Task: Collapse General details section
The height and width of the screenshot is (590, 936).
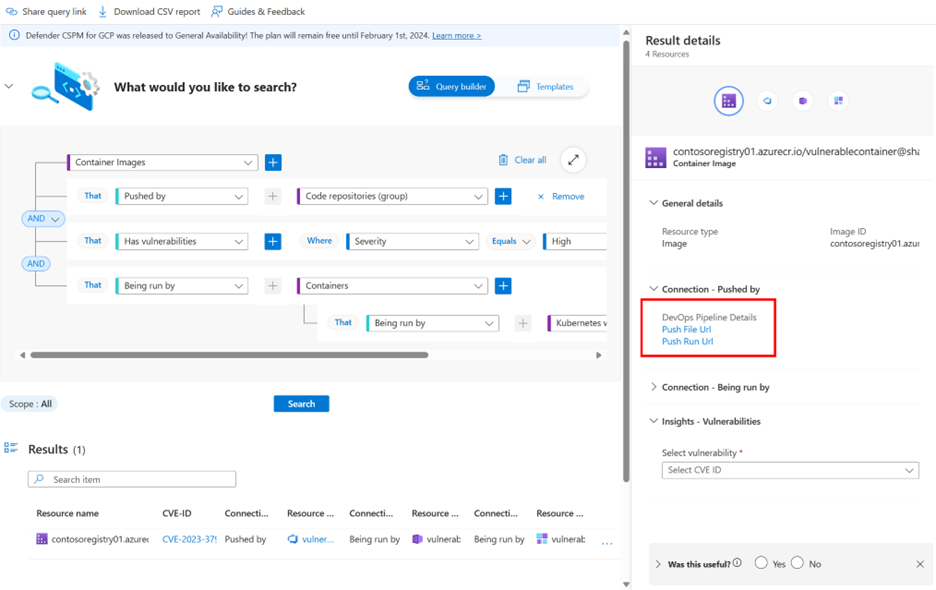Action: (654, 203)
